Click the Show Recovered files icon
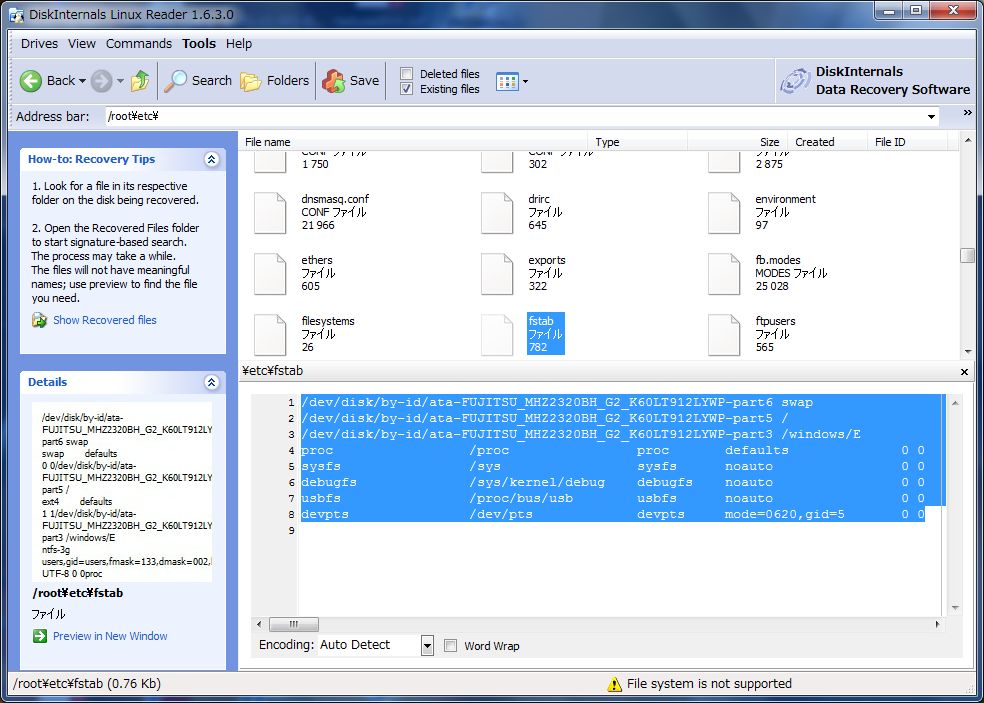 [40, 320]
